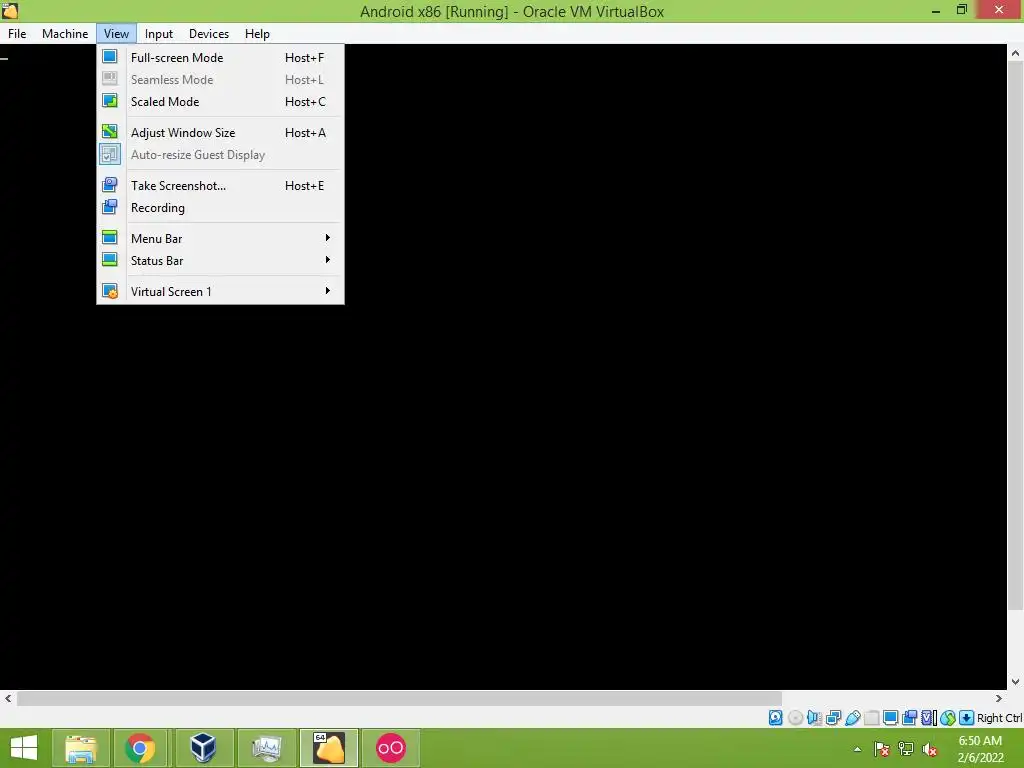1024x768 pixels.
Task: Select Adjust Window Size entry
Action: [220, 133]
